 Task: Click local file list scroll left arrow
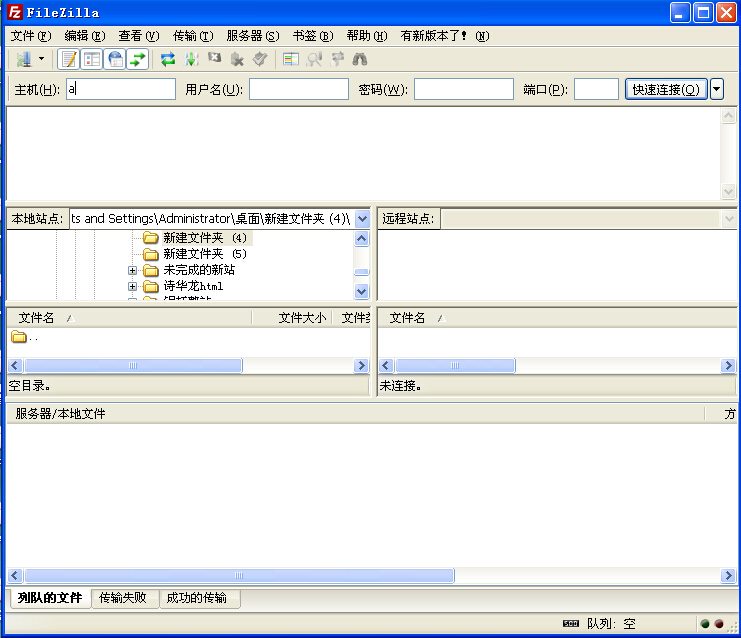click(x=15, y=365)
